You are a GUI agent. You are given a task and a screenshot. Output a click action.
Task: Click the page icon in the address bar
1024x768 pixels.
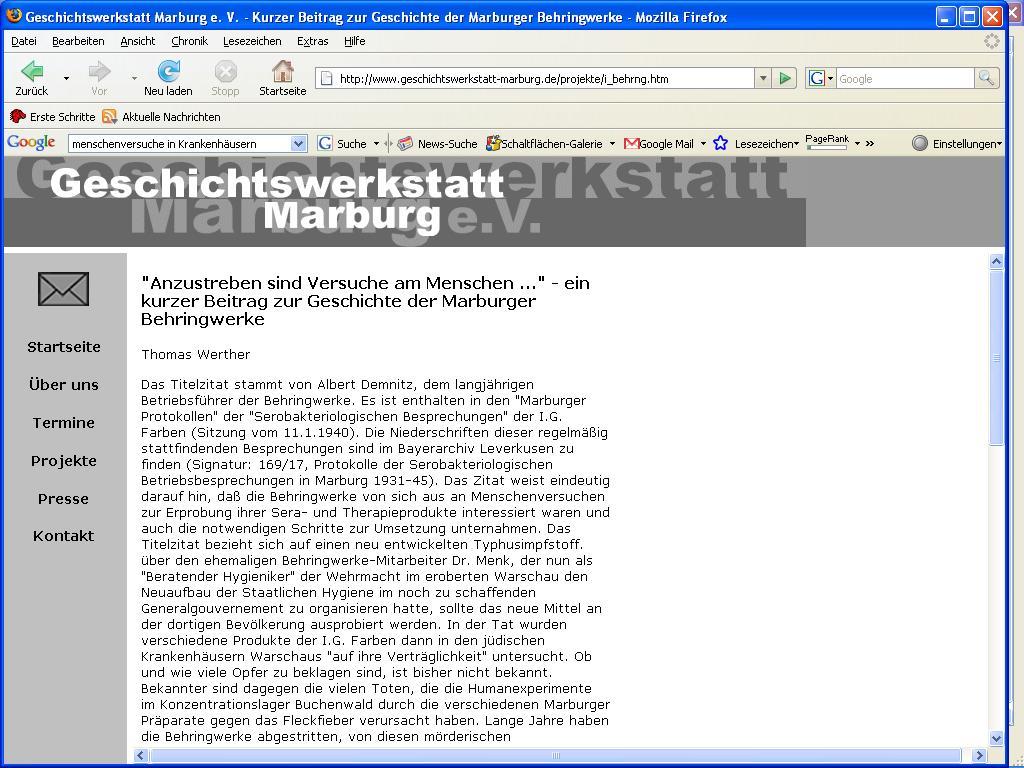(327, 79)
